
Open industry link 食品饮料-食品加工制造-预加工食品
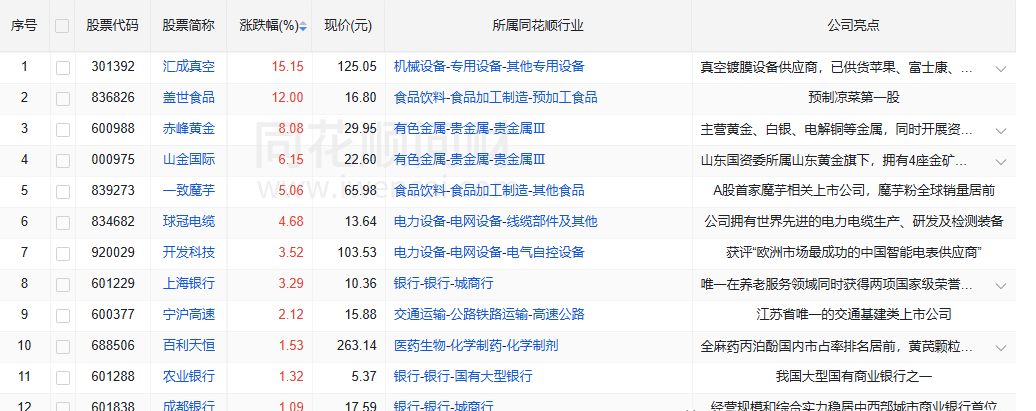coord(496,98)
